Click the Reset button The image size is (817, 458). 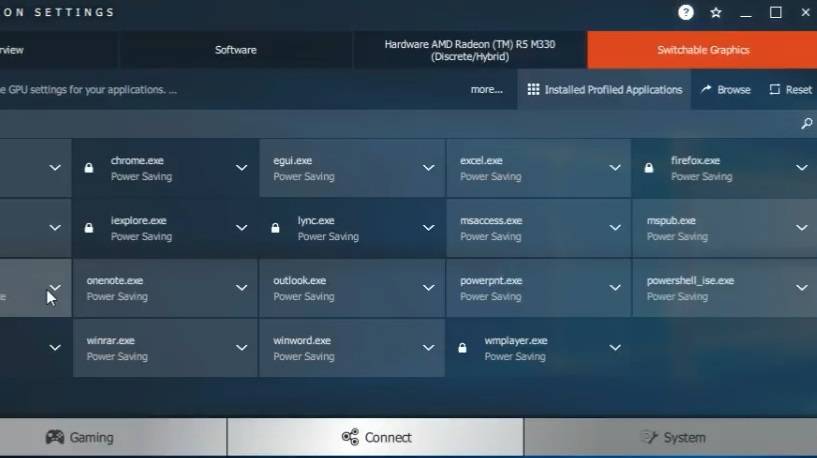coord(790,90)
